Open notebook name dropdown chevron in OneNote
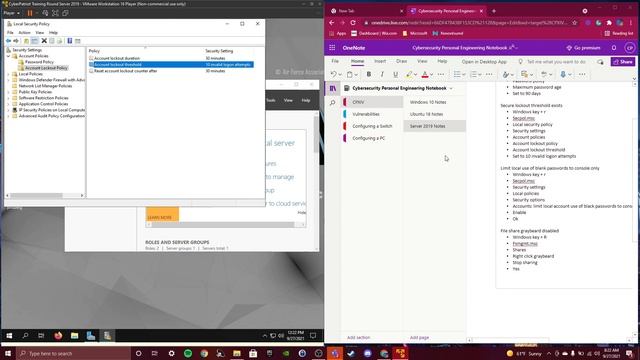Viewport: 640px width, 360px height. click(x=451, y=88)
